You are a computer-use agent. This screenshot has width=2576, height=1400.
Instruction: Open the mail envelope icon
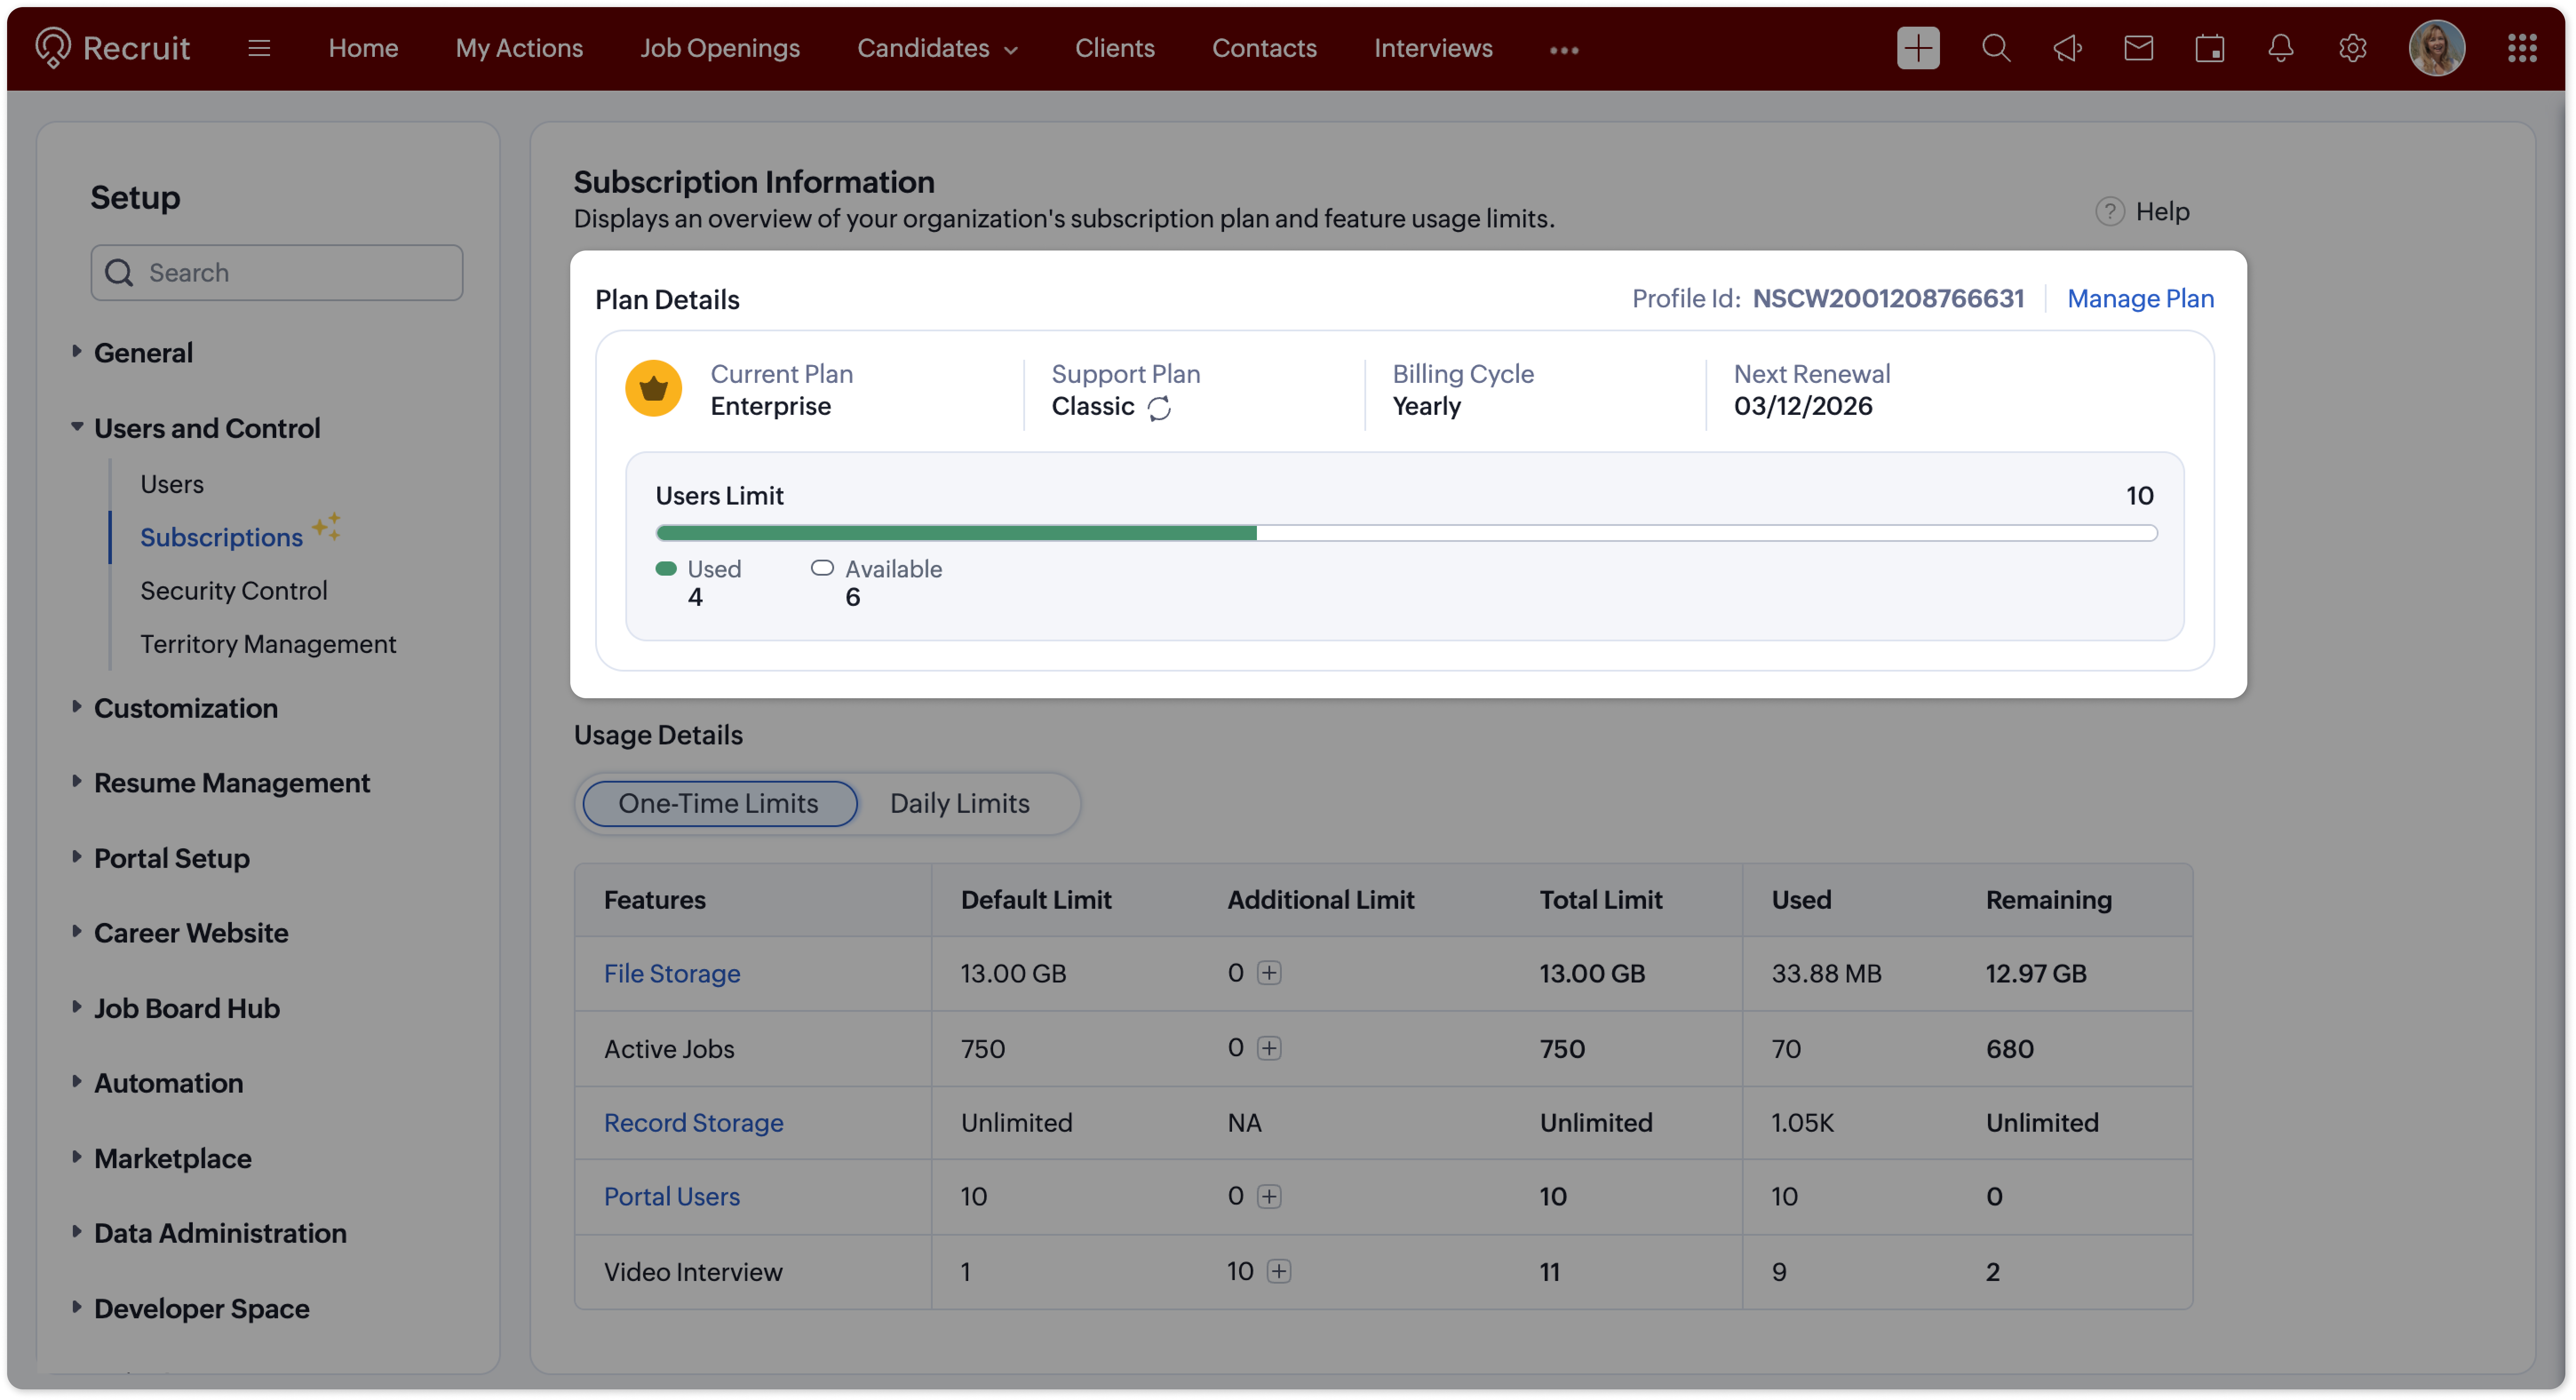(2138, 48)
